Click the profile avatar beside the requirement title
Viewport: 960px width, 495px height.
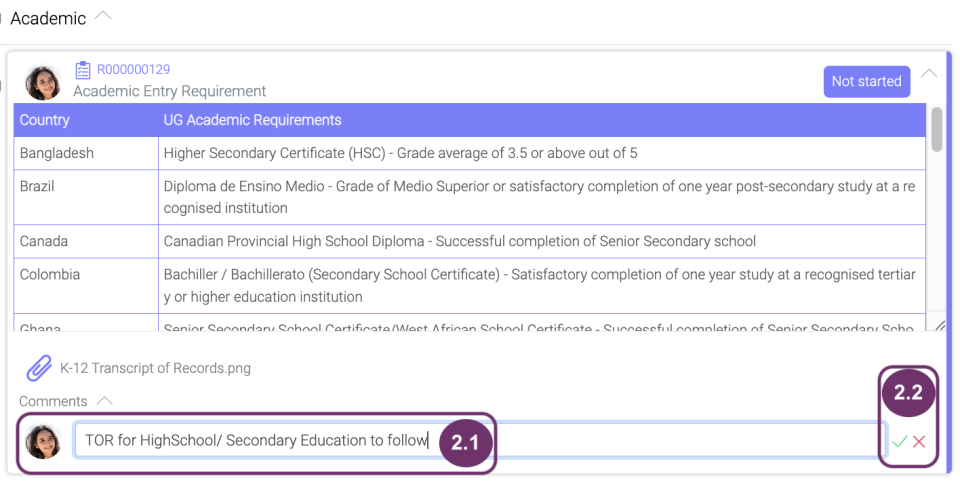pos(43,82)
